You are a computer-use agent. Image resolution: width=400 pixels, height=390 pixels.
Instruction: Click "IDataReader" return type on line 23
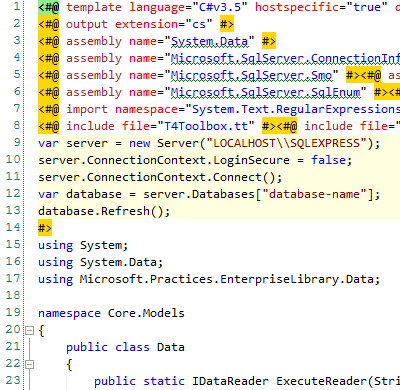click(230, 381)
